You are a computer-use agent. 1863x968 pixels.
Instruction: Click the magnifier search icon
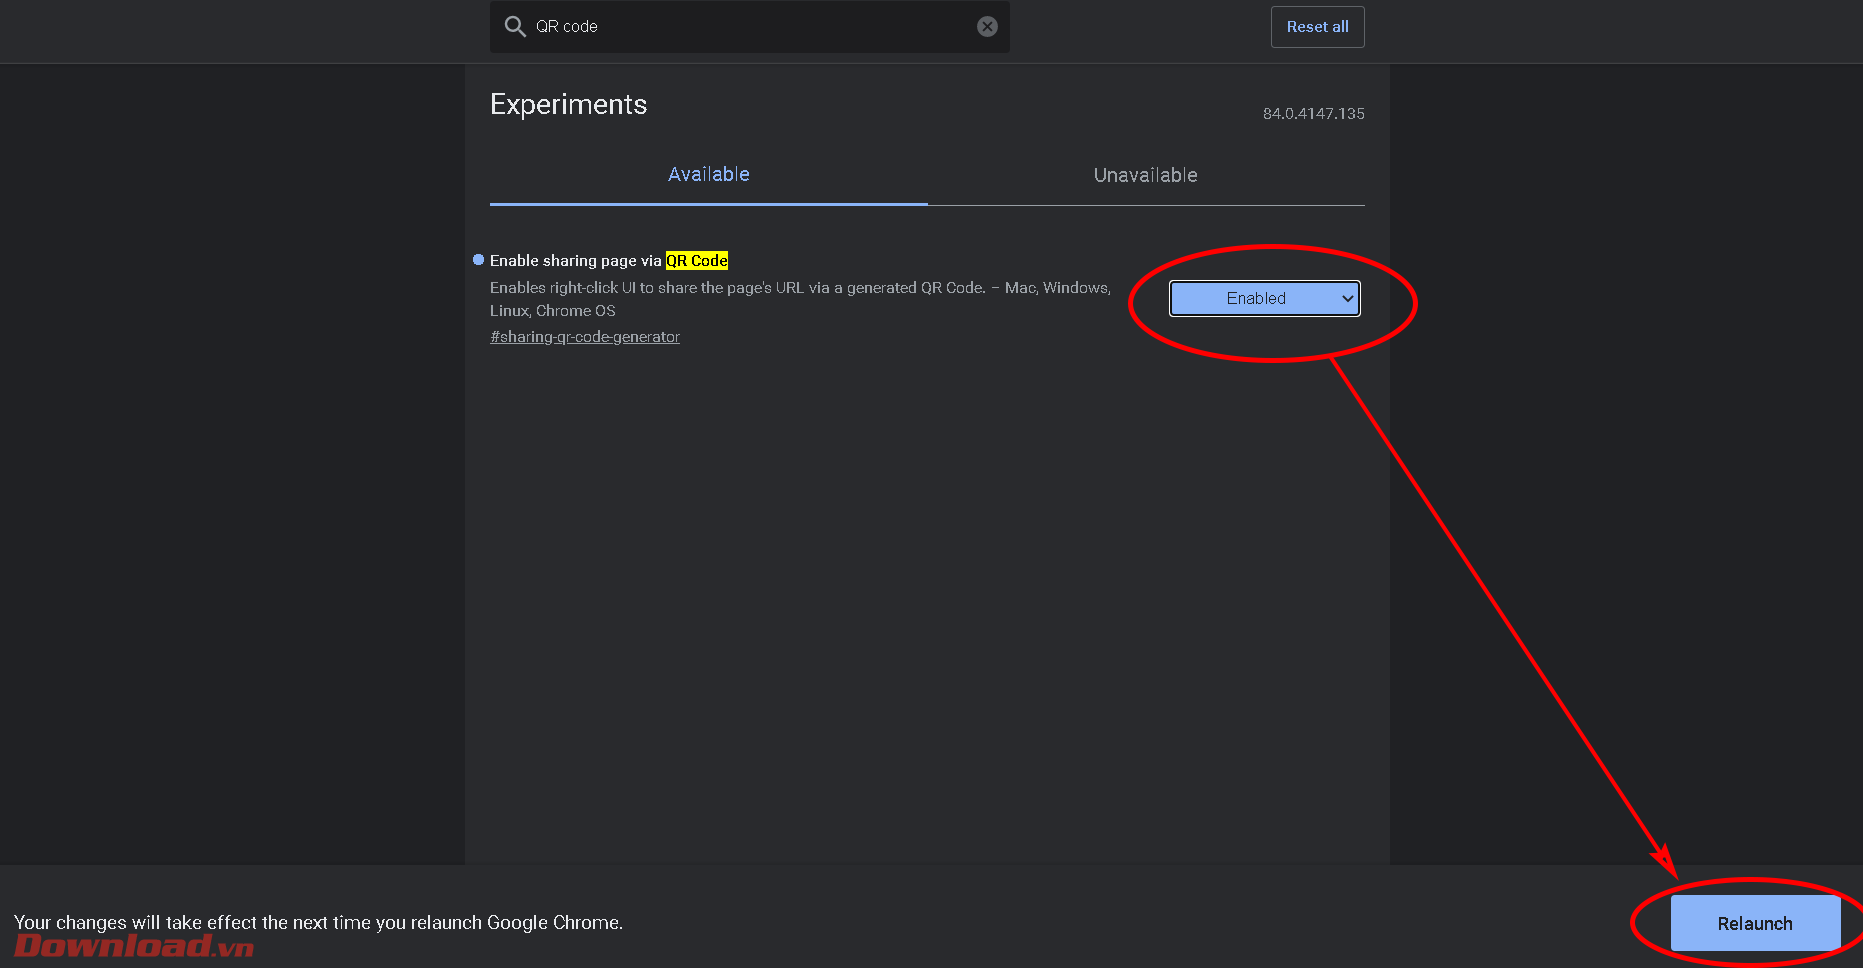(515, 27)
